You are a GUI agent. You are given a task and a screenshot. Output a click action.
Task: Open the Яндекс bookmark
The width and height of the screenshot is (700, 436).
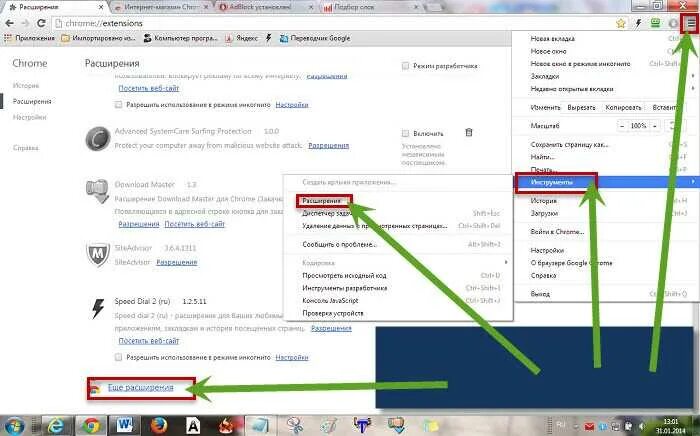[242, 38]
